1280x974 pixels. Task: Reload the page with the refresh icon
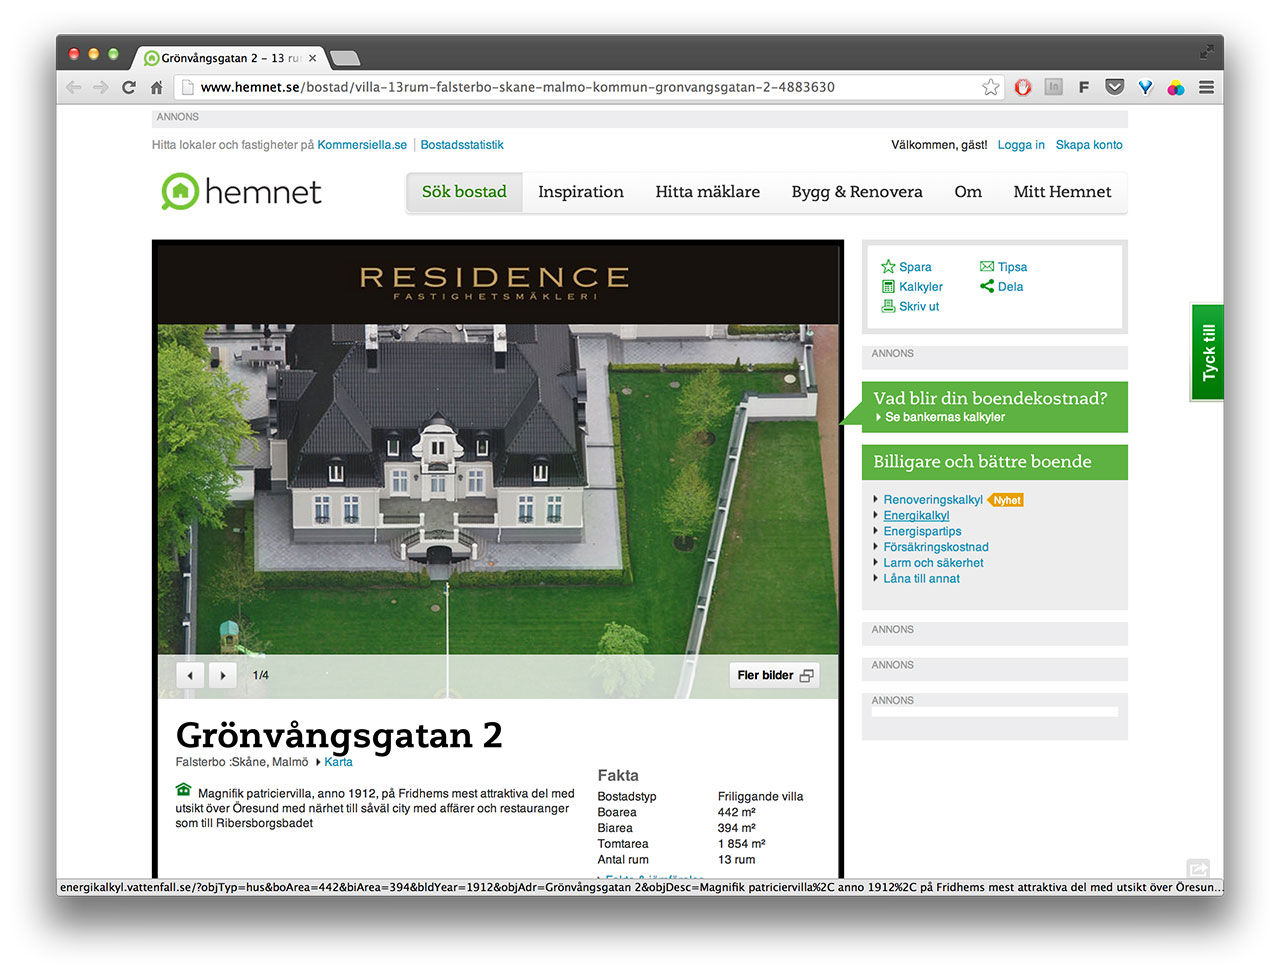[129, 87]
